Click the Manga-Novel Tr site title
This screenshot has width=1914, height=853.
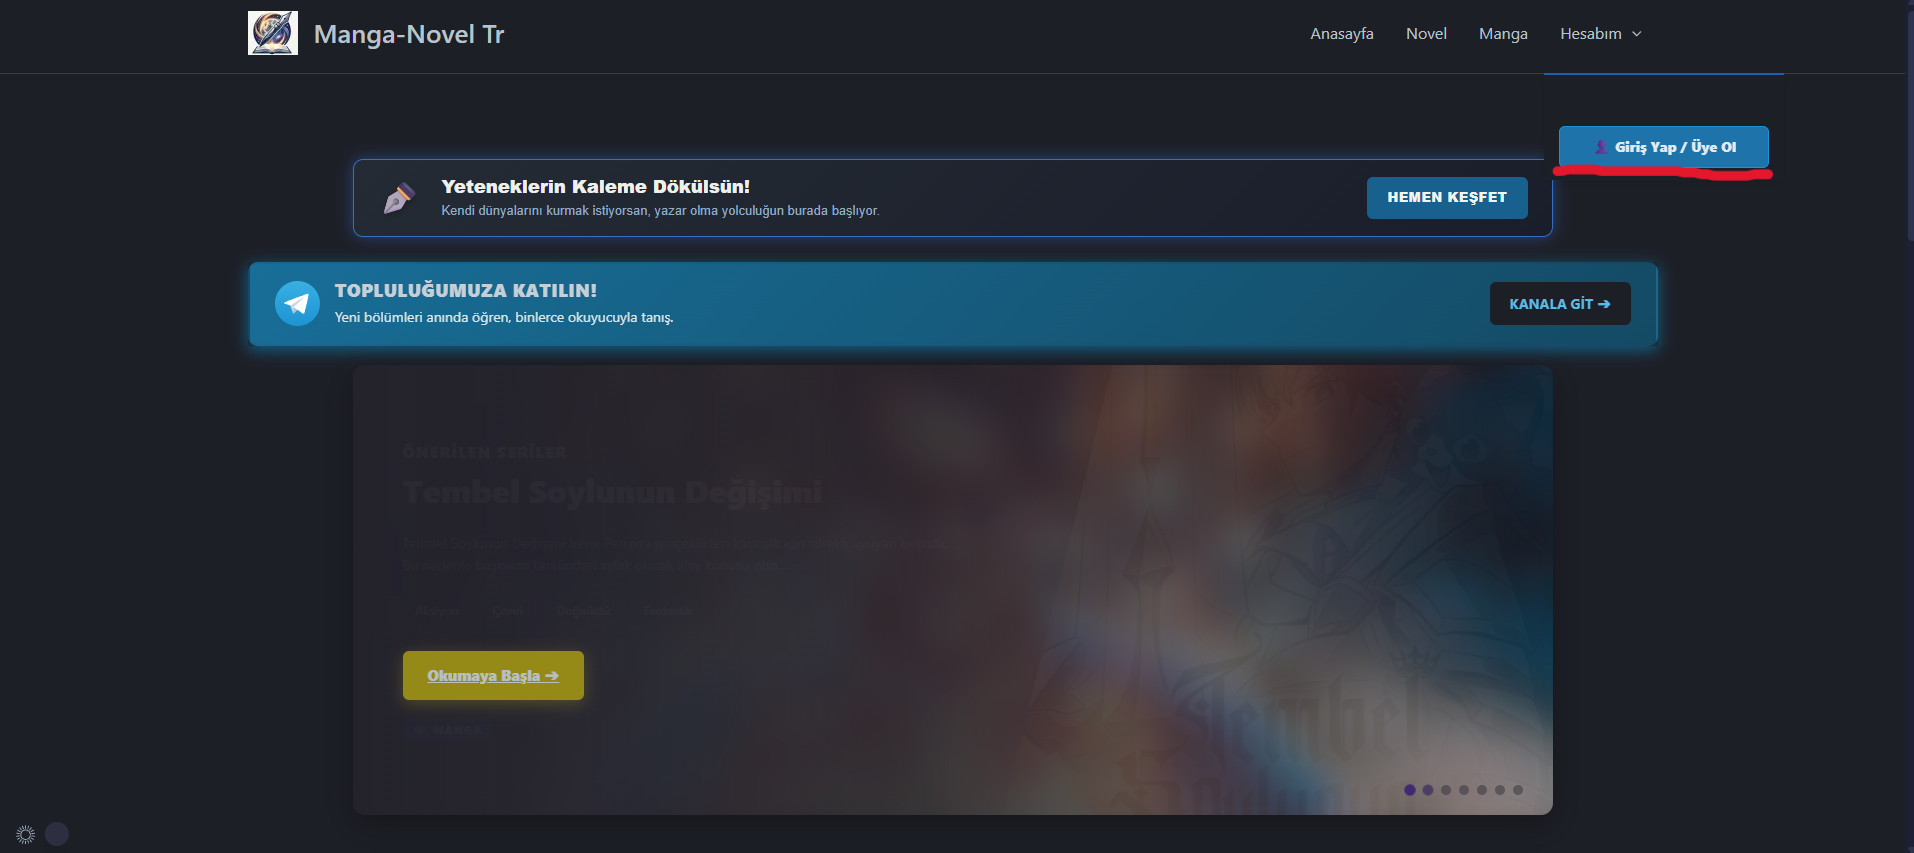408,34
